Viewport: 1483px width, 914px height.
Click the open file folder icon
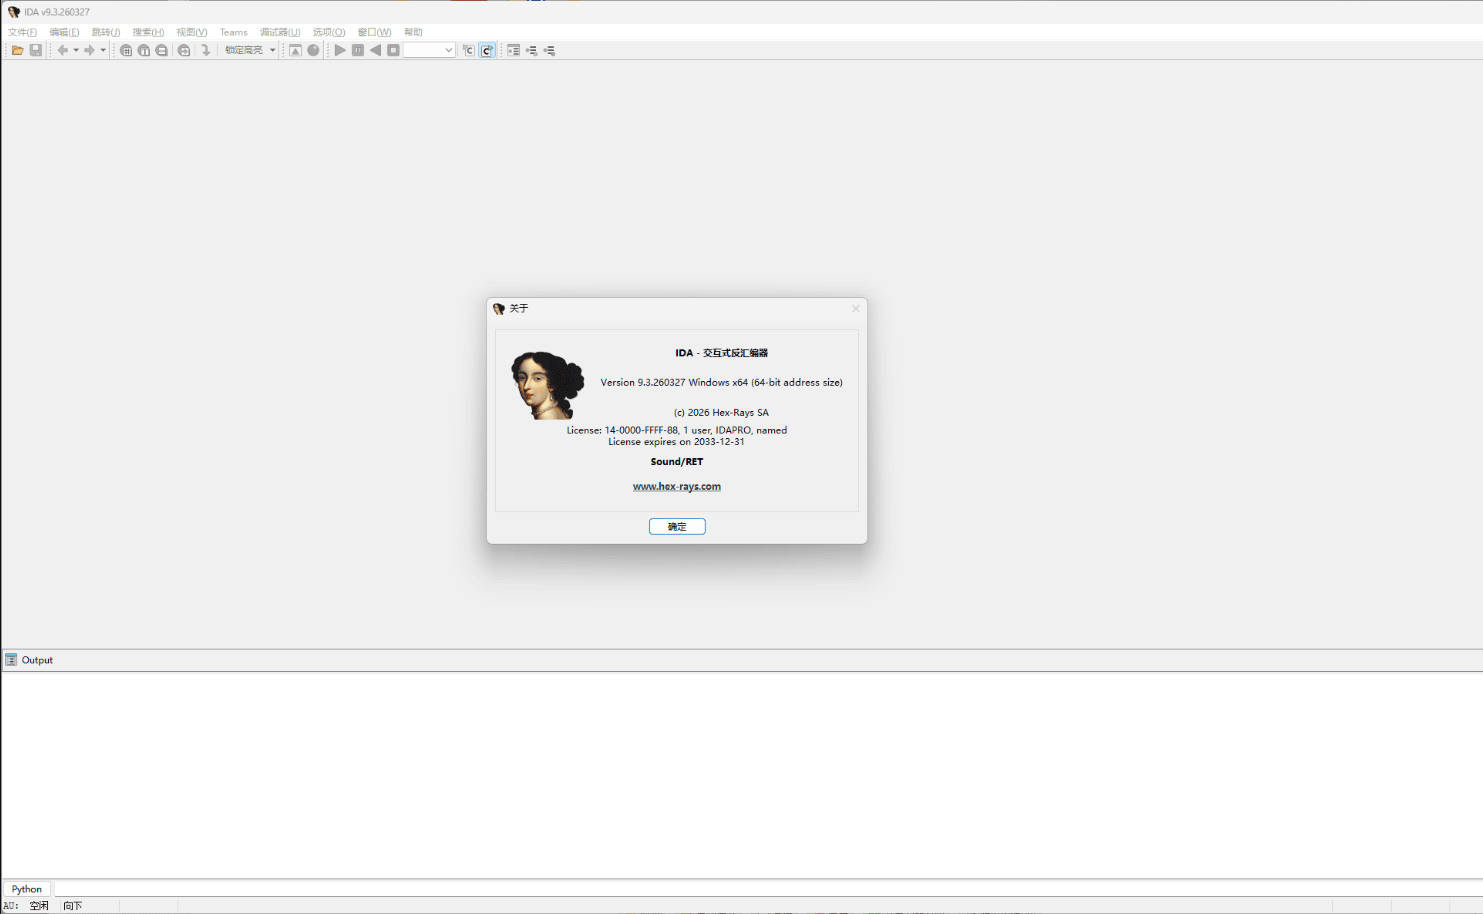click(x=17, y=50)
